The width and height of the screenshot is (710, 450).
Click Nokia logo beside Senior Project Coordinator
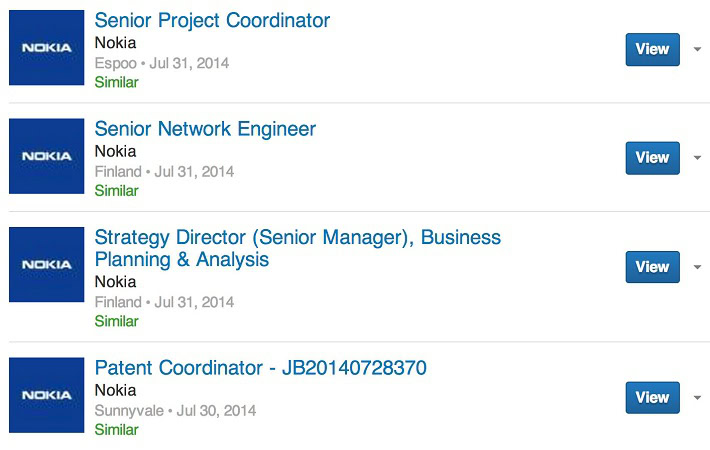46,48
